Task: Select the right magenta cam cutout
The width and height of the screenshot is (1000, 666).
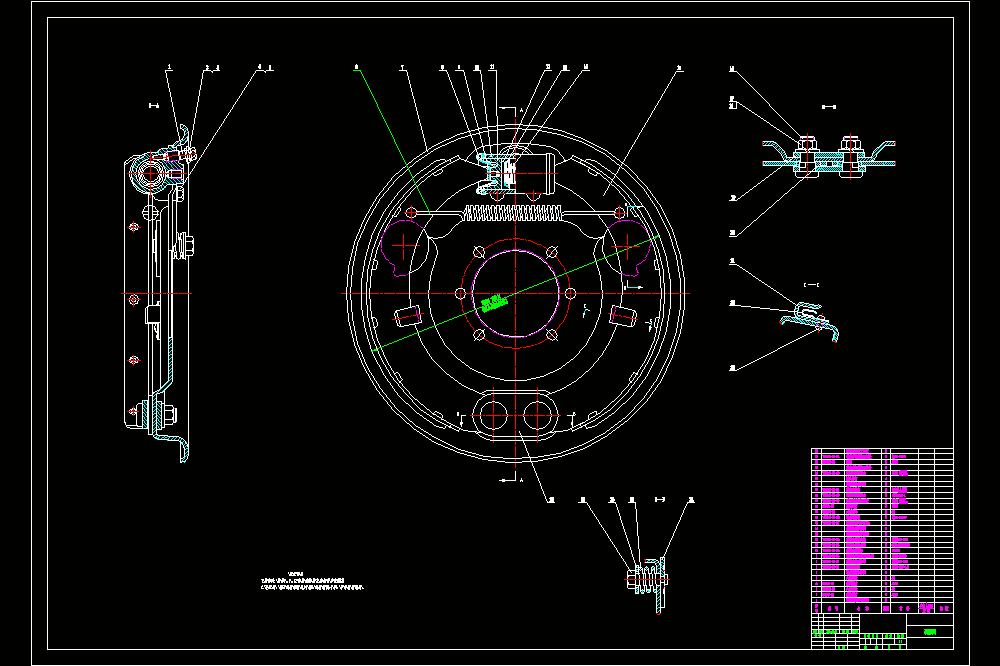Action: pyautogui.click(x=629, y=247)
